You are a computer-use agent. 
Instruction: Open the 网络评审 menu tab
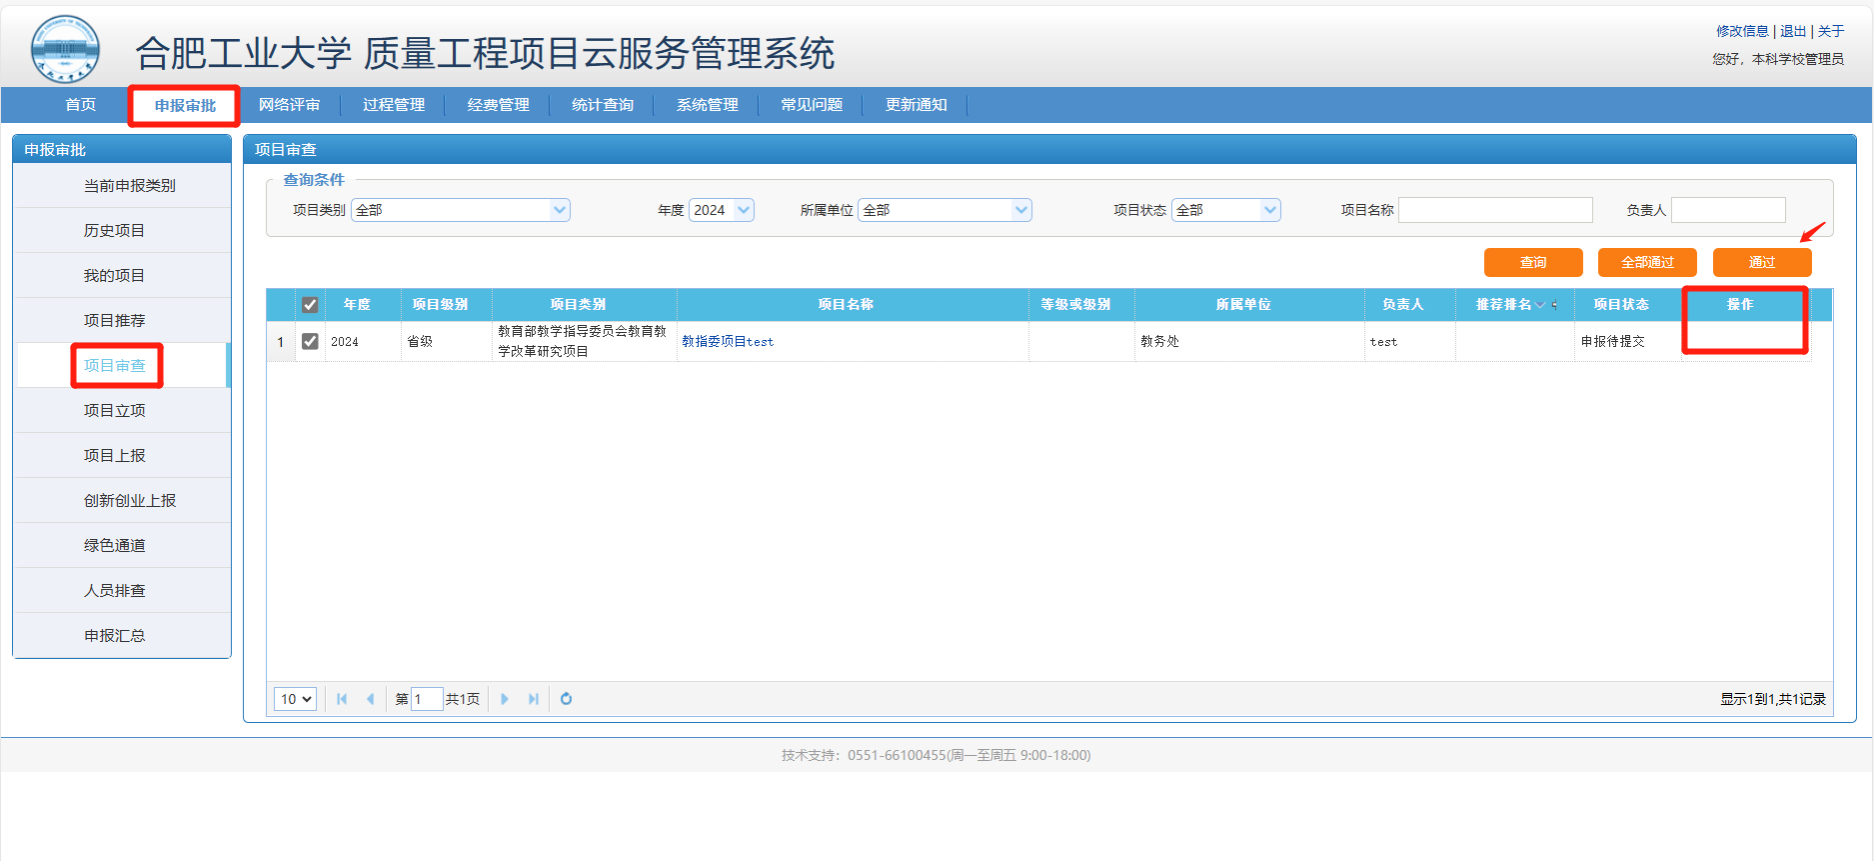[x=289, y=105]
